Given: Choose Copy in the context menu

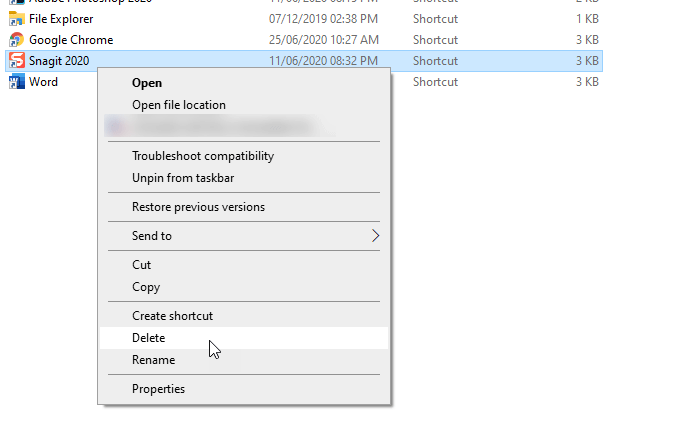Looking at the screenshot, I should (146, 287).
